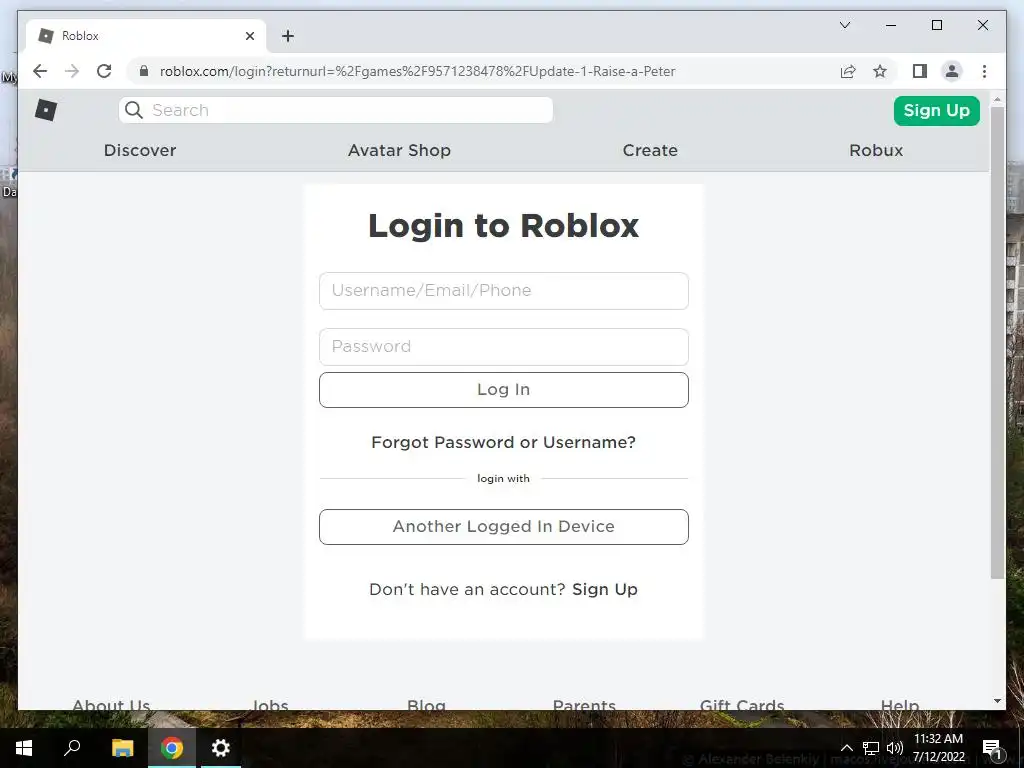Open the Robux menu item
Viewport: 1024px width, 768px height.
coord(876,150)
